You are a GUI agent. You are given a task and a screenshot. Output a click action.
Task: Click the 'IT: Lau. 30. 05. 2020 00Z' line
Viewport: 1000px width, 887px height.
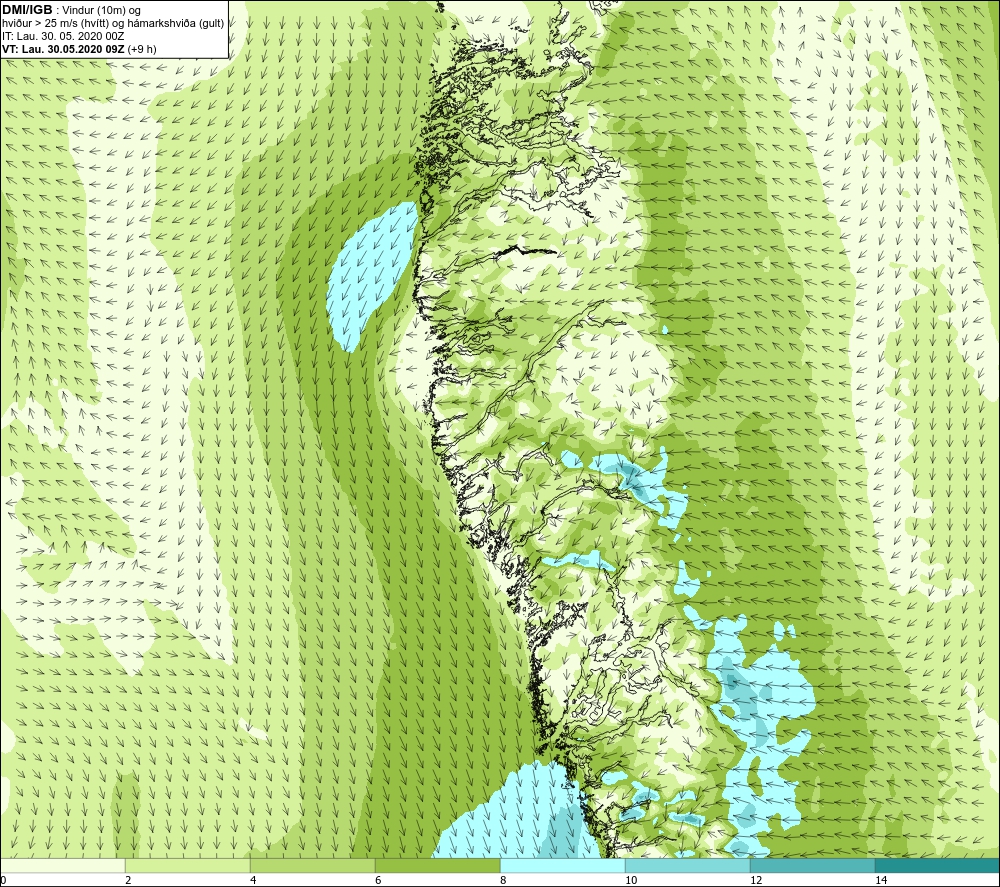point(63,36)
